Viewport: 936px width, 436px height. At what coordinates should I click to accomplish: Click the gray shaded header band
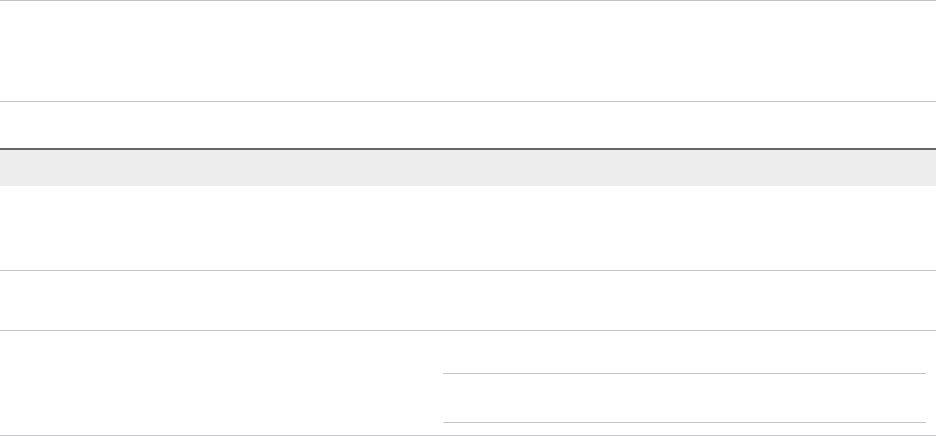click(x=468, y=168)
